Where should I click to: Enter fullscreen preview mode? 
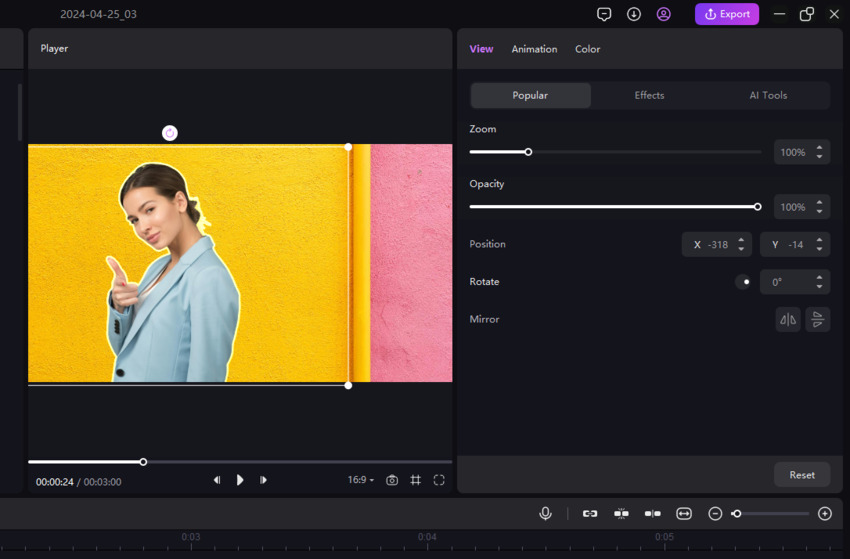point(439,480)
